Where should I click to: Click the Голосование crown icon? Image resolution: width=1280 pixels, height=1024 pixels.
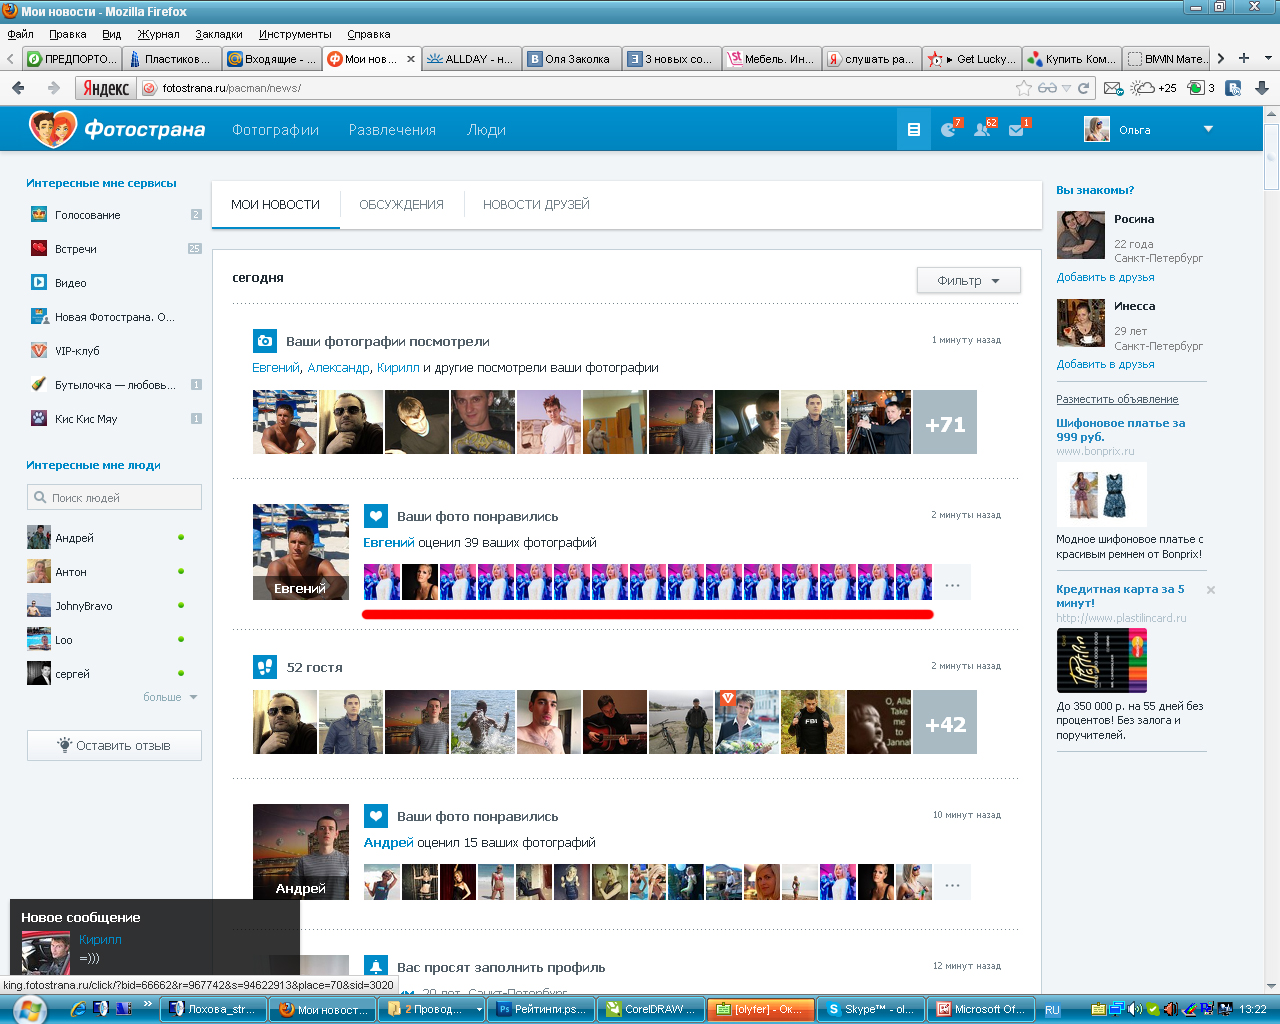(x=39, y=214)
